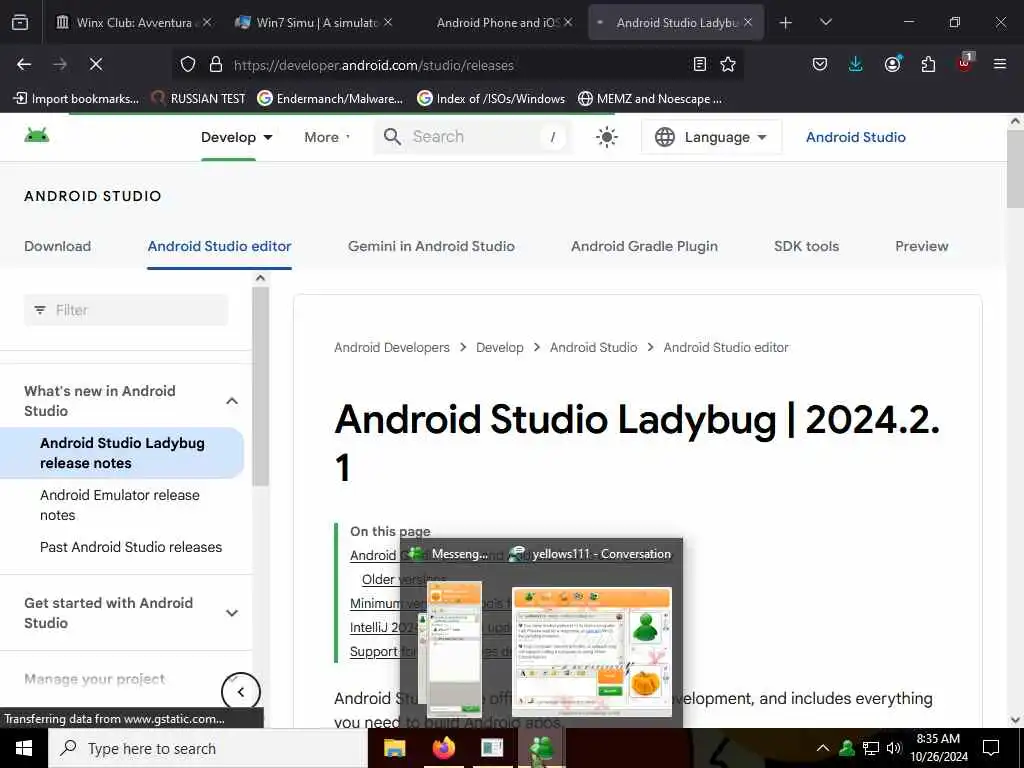Open the volume tray icon

tap(894, 748)
